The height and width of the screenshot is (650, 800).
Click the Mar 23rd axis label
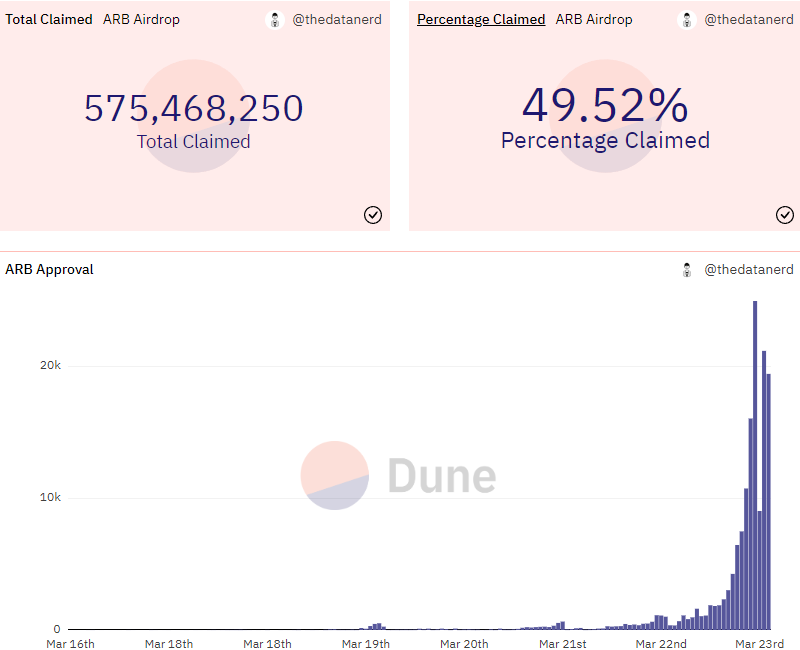[x=759, y=644]
